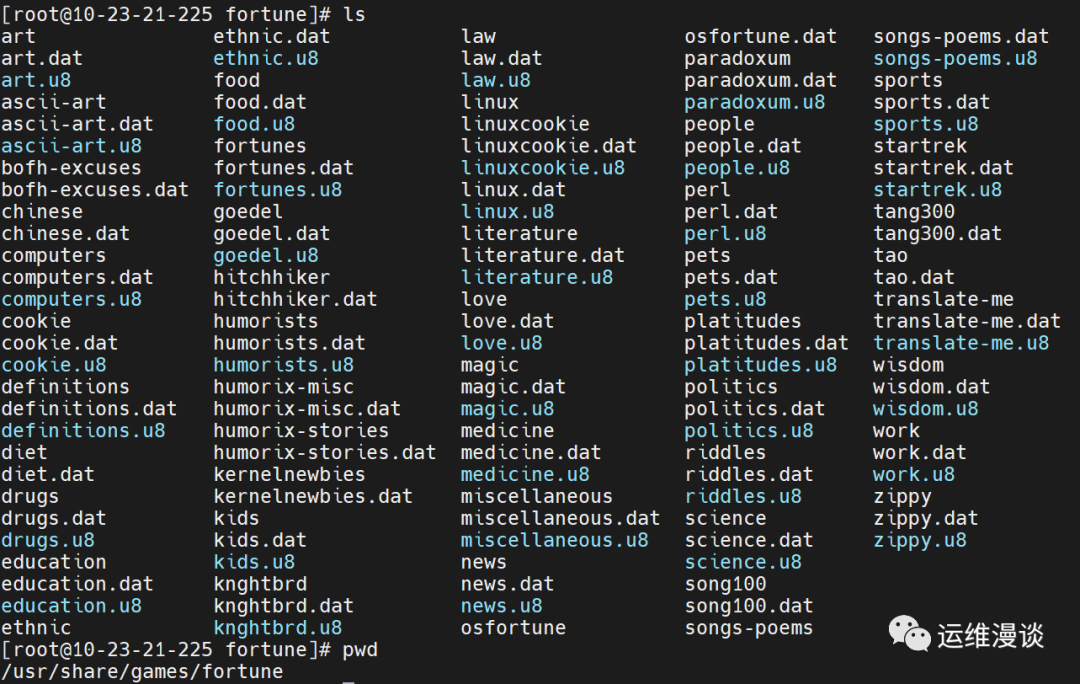Viewport: 1080px width, 684px height.
Task: Click the tang300.dat file entry
Action: 937,234
